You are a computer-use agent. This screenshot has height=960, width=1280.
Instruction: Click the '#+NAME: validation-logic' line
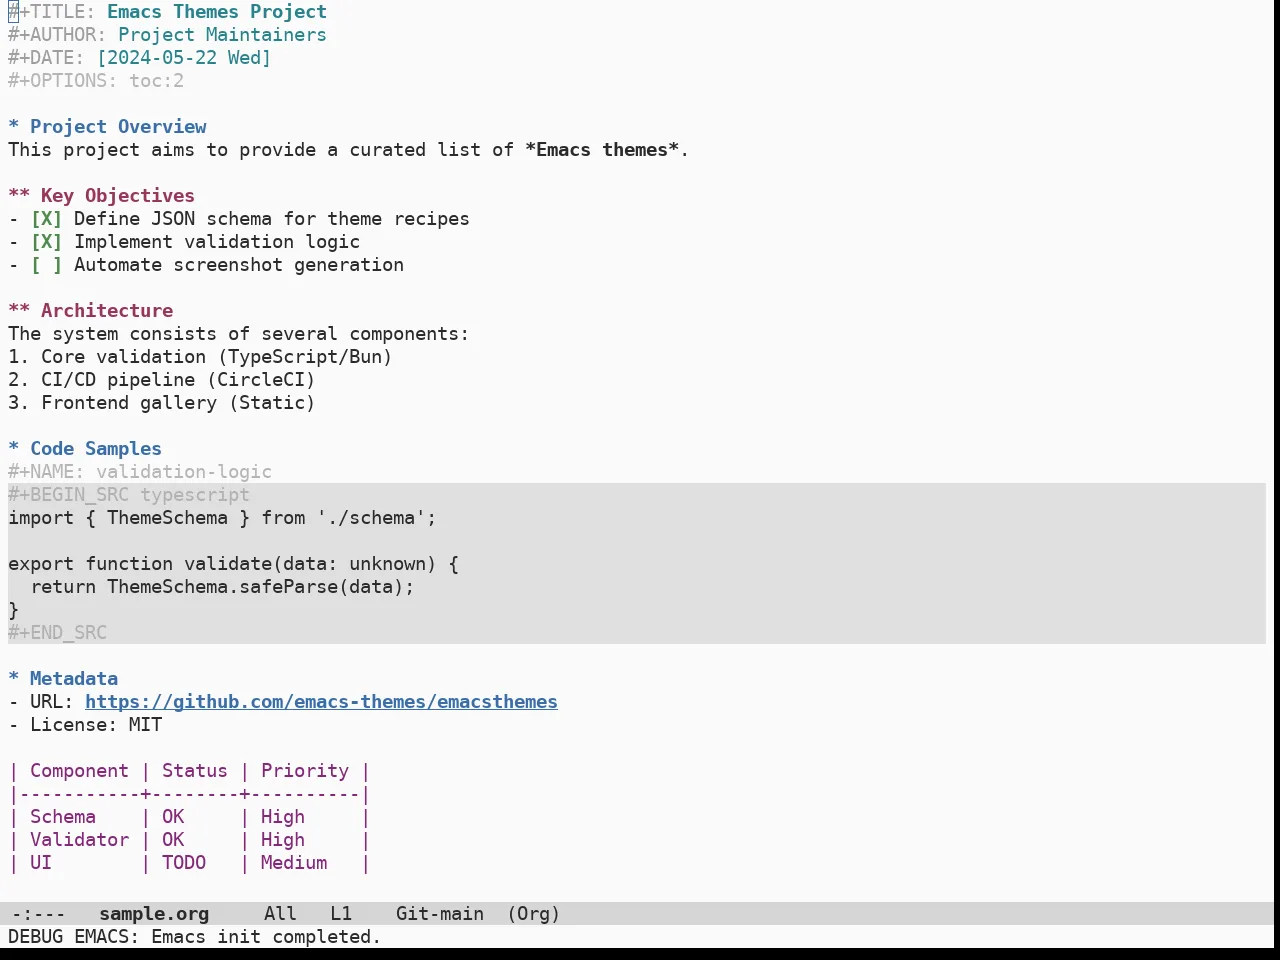tap(140, 472)
